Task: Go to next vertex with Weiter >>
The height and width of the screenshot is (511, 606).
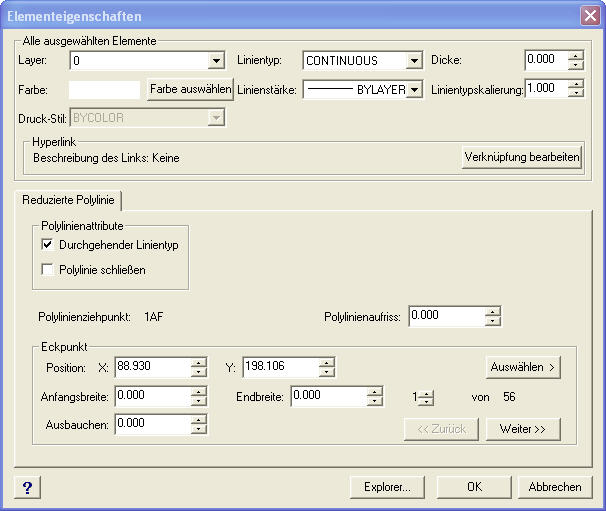Action: pyautogui.click(x=523, y=429)
